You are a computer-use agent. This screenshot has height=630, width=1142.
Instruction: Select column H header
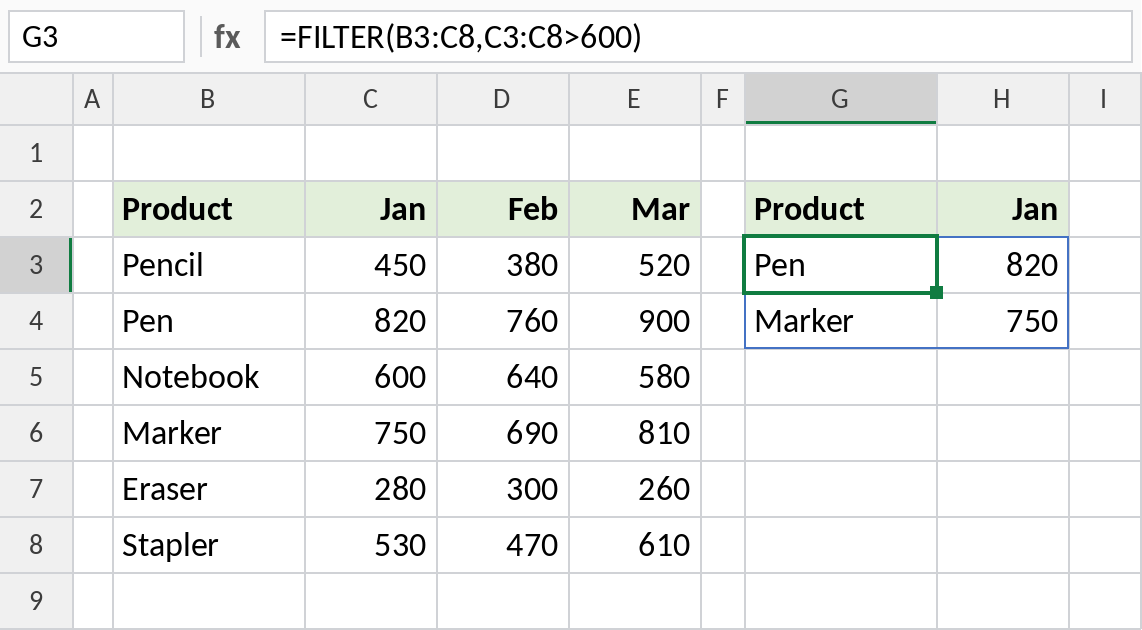[1002, 98]
